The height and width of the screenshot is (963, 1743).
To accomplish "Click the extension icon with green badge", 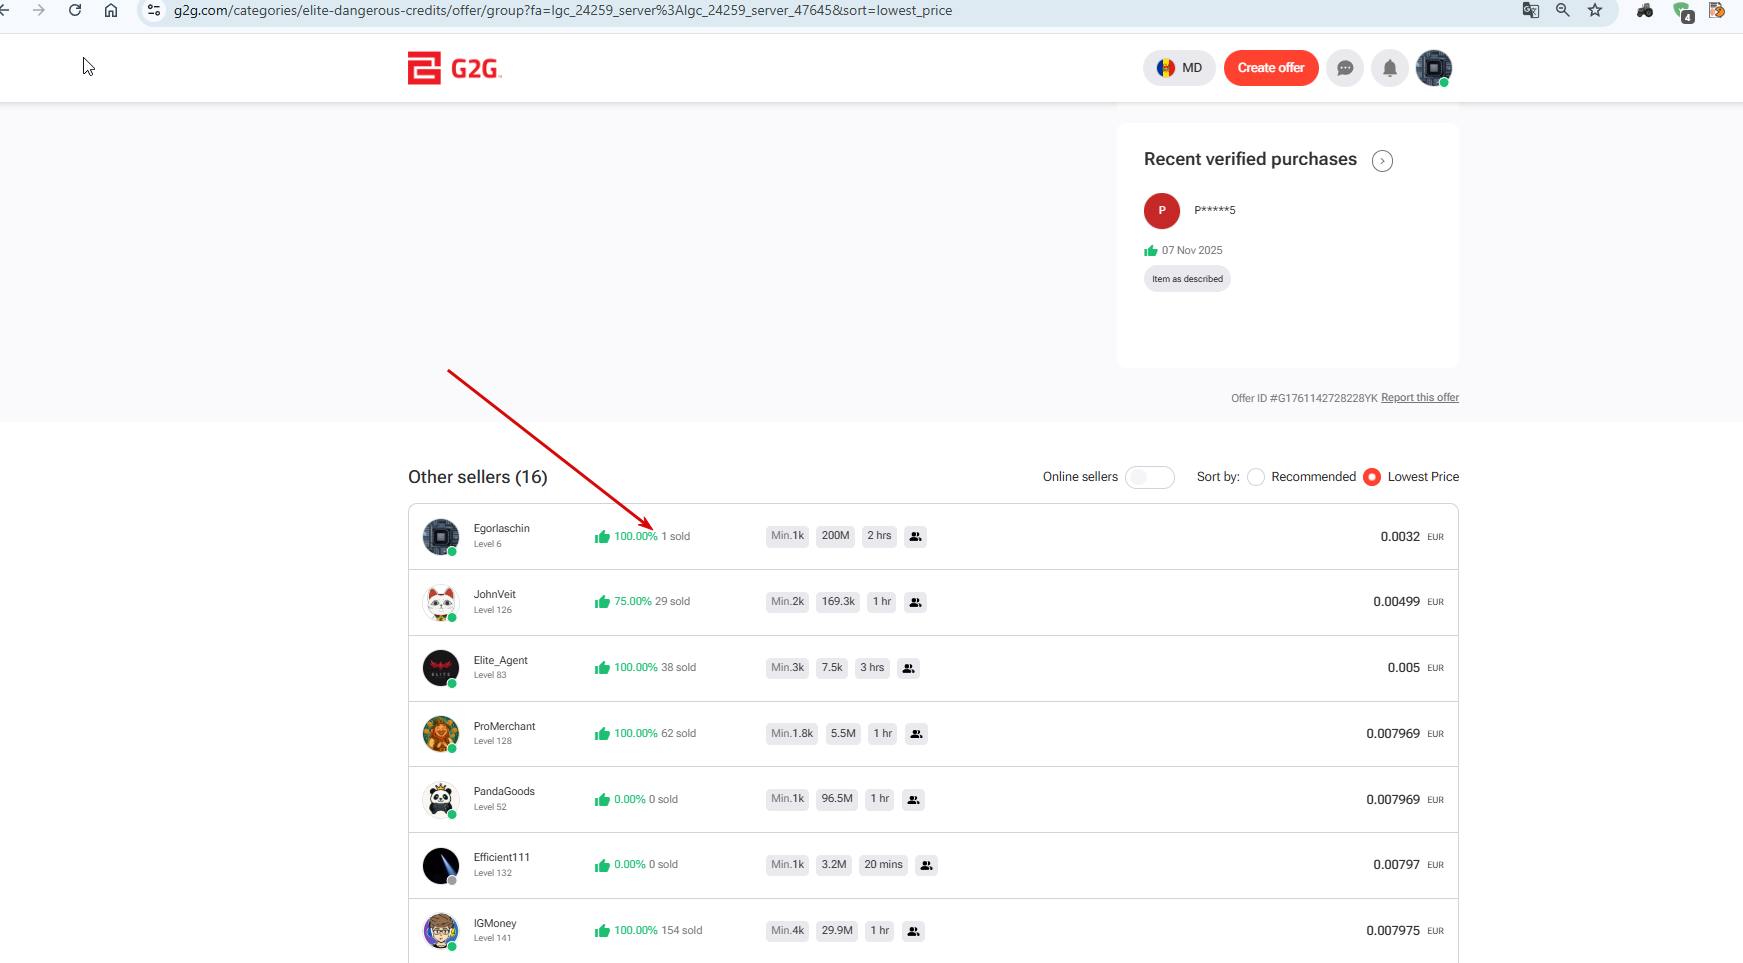I will (1682, 11).
